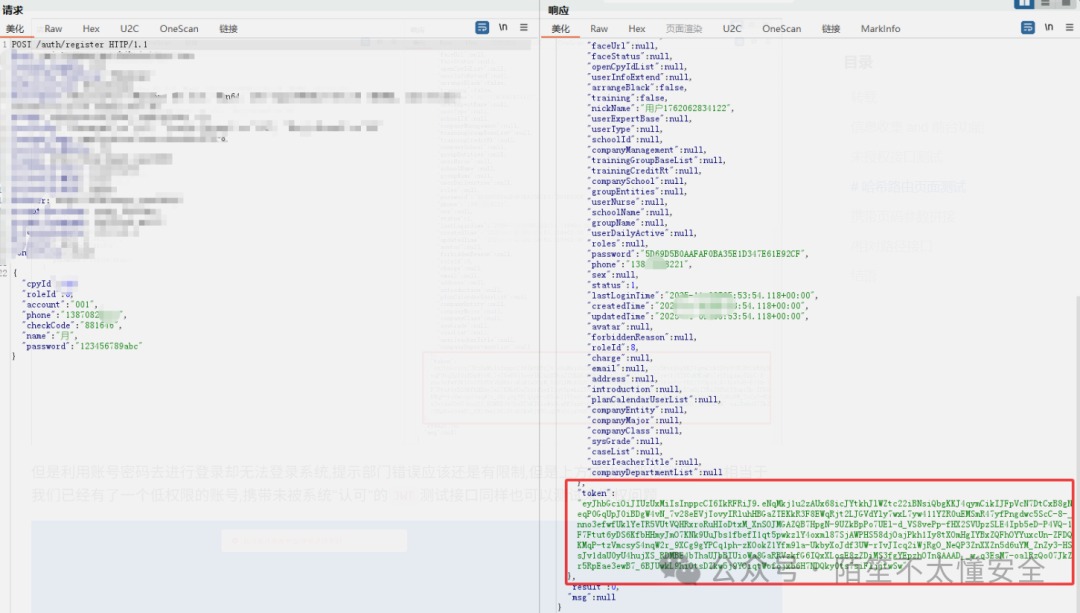Click "userDailyActive":null in the response
Screen dimensions: 1080x613
[642, 233]
